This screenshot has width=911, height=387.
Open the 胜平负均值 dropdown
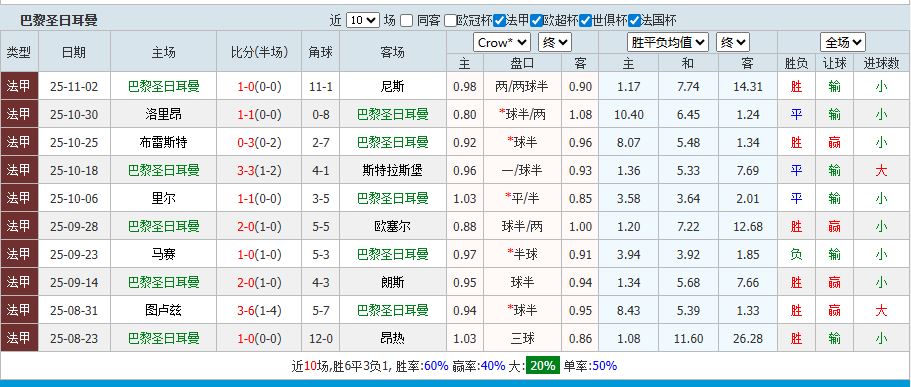[x=668, y=42]
